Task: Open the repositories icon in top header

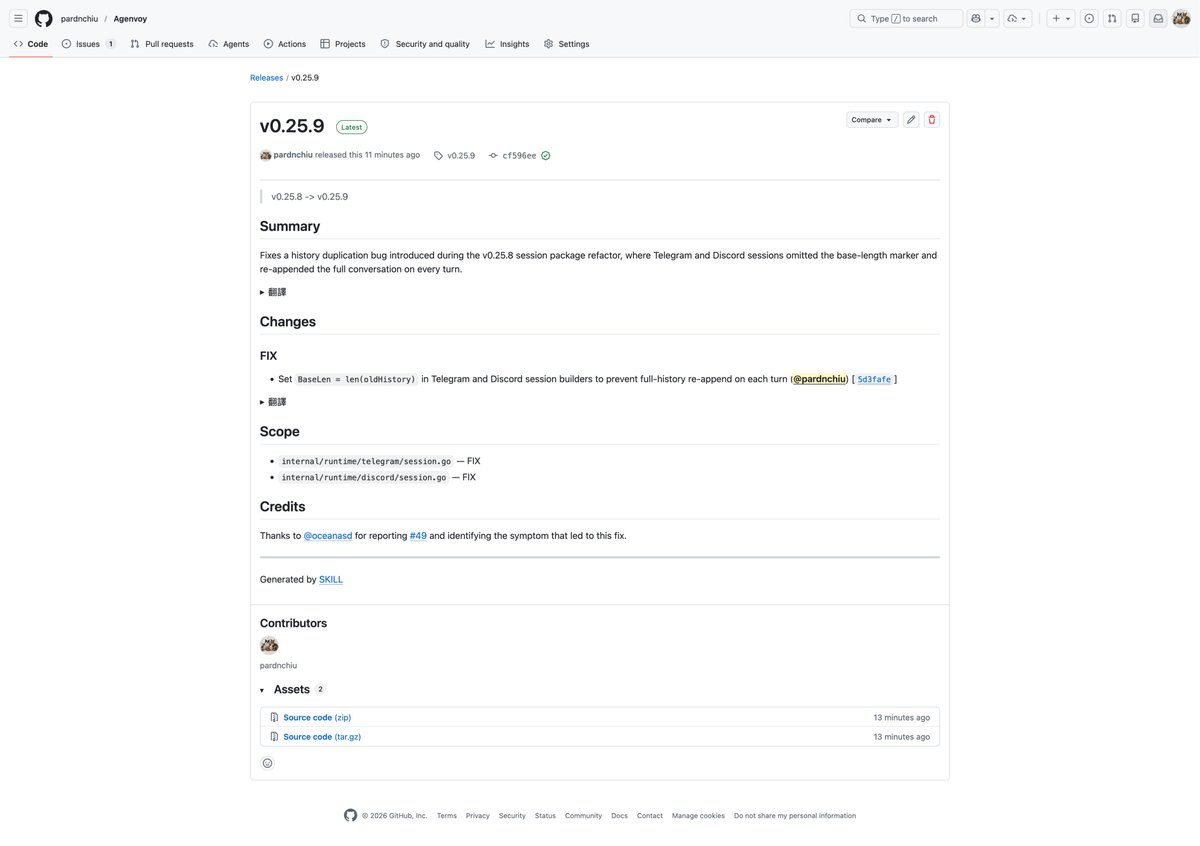Action: (1135, 18)
